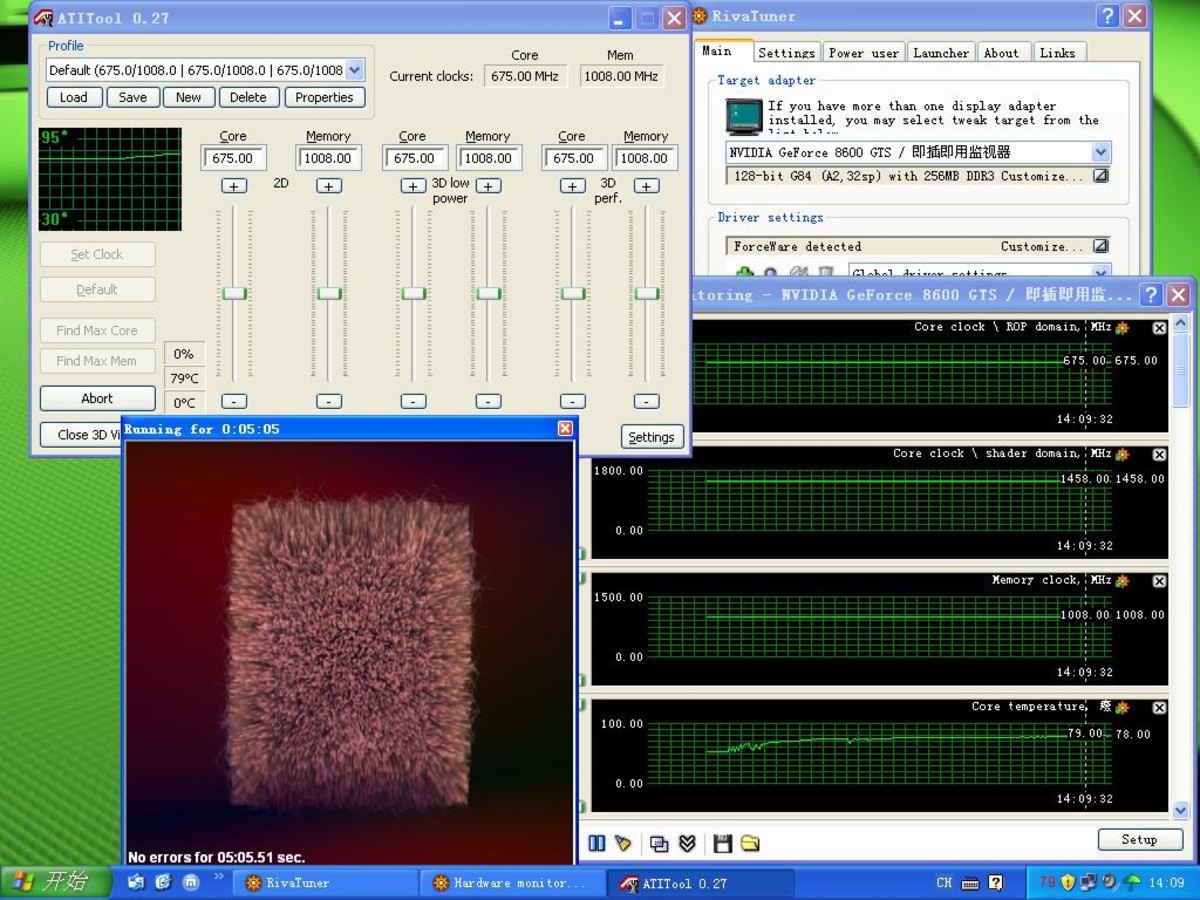1200x900 pixels.
Task: Open the Start menu
Action: (x=57, y=882)
